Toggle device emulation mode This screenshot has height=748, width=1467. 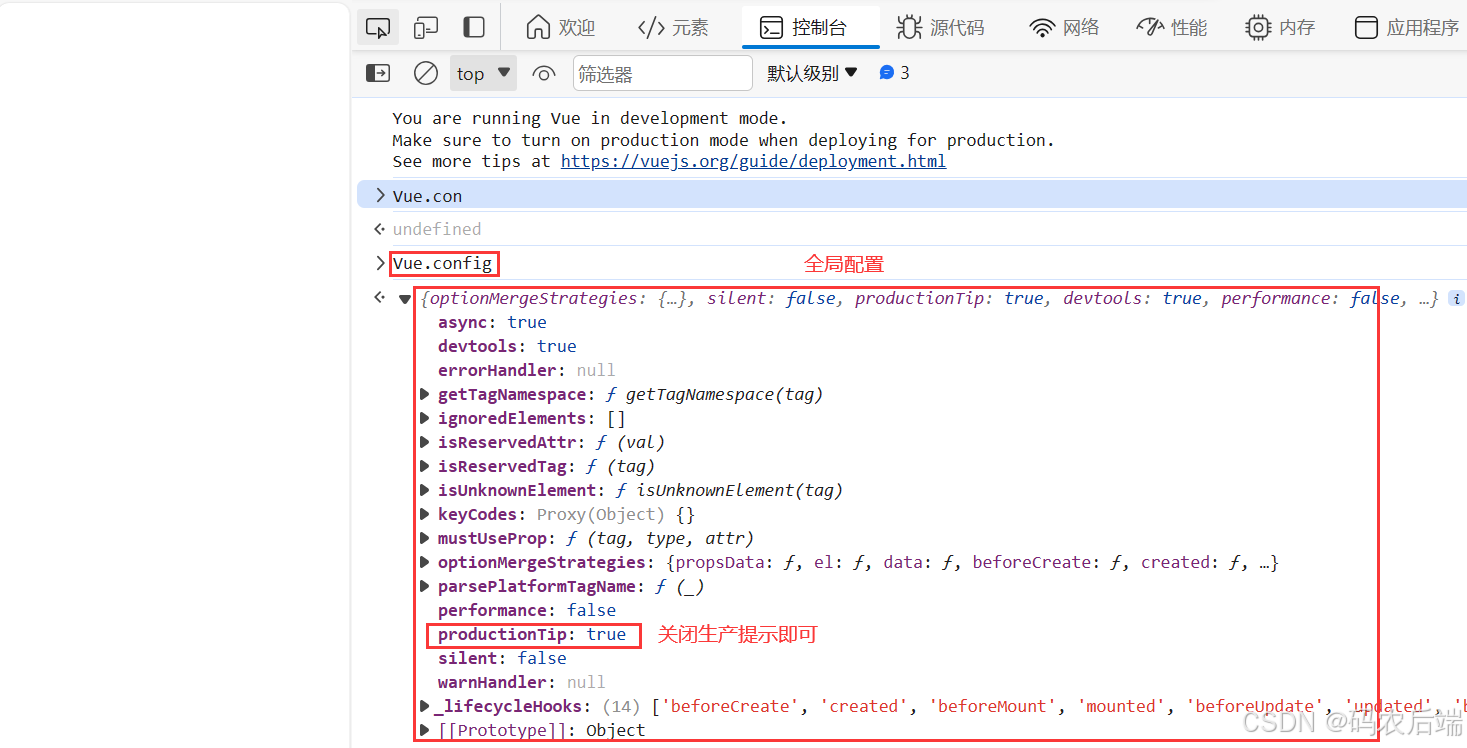(x=425, y=26)
